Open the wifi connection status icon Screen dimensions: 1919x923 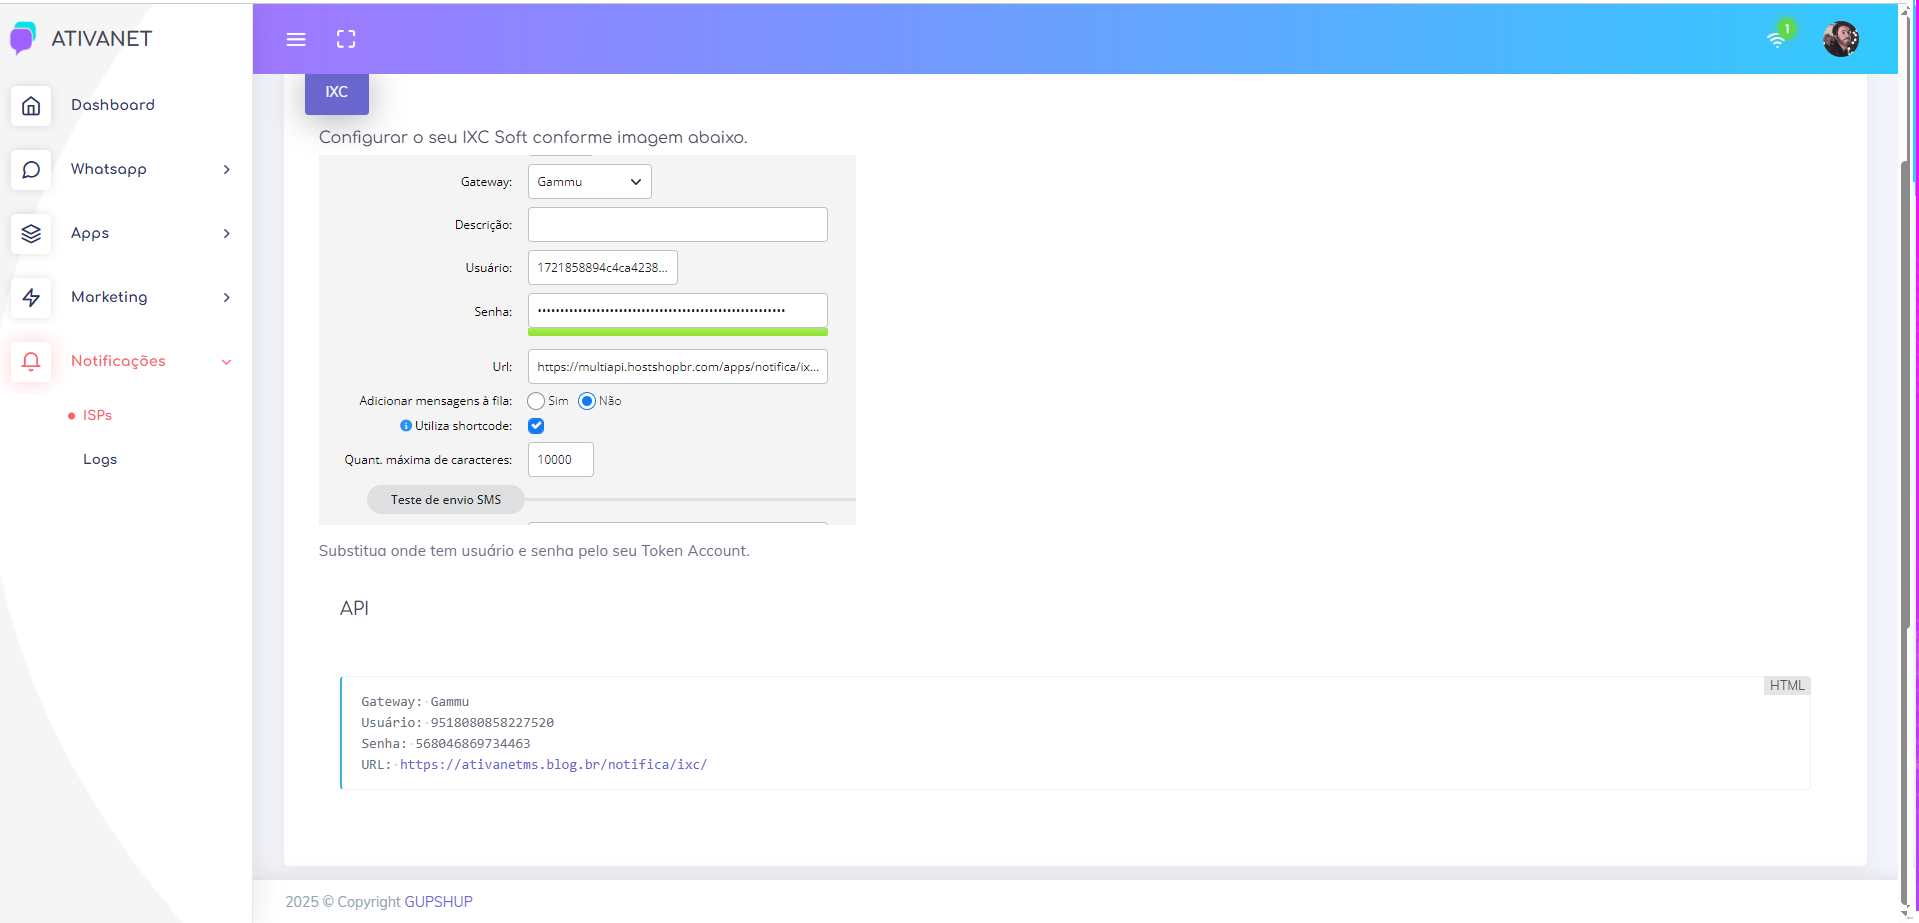[1777, 39]
